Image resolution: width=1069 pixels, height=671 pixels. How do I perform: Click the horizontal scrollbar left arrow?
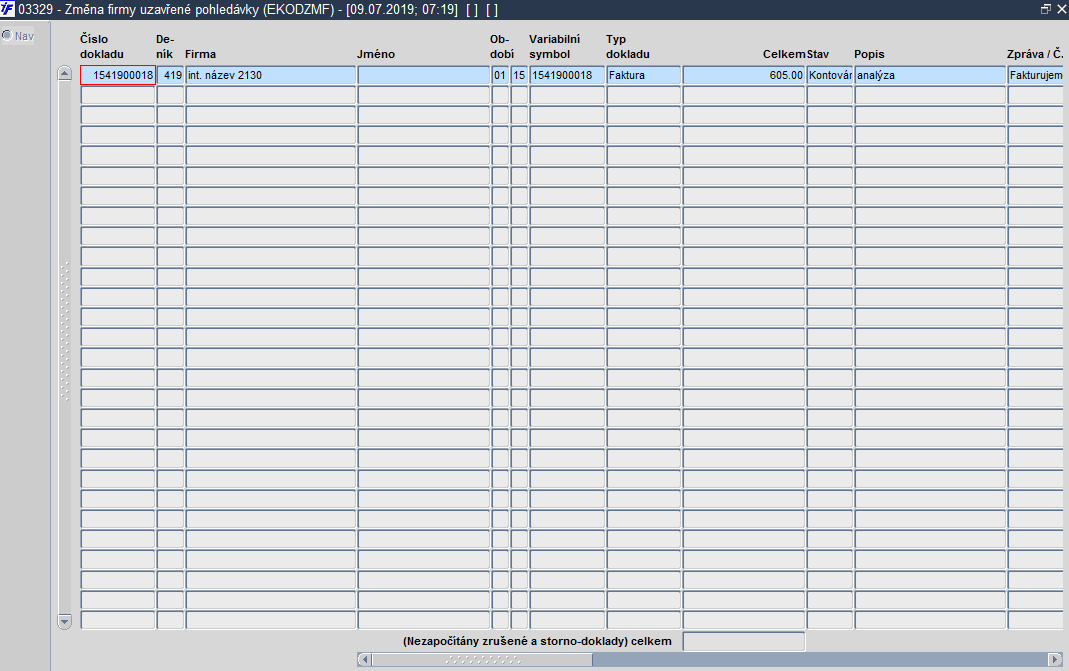pos(365,659)
